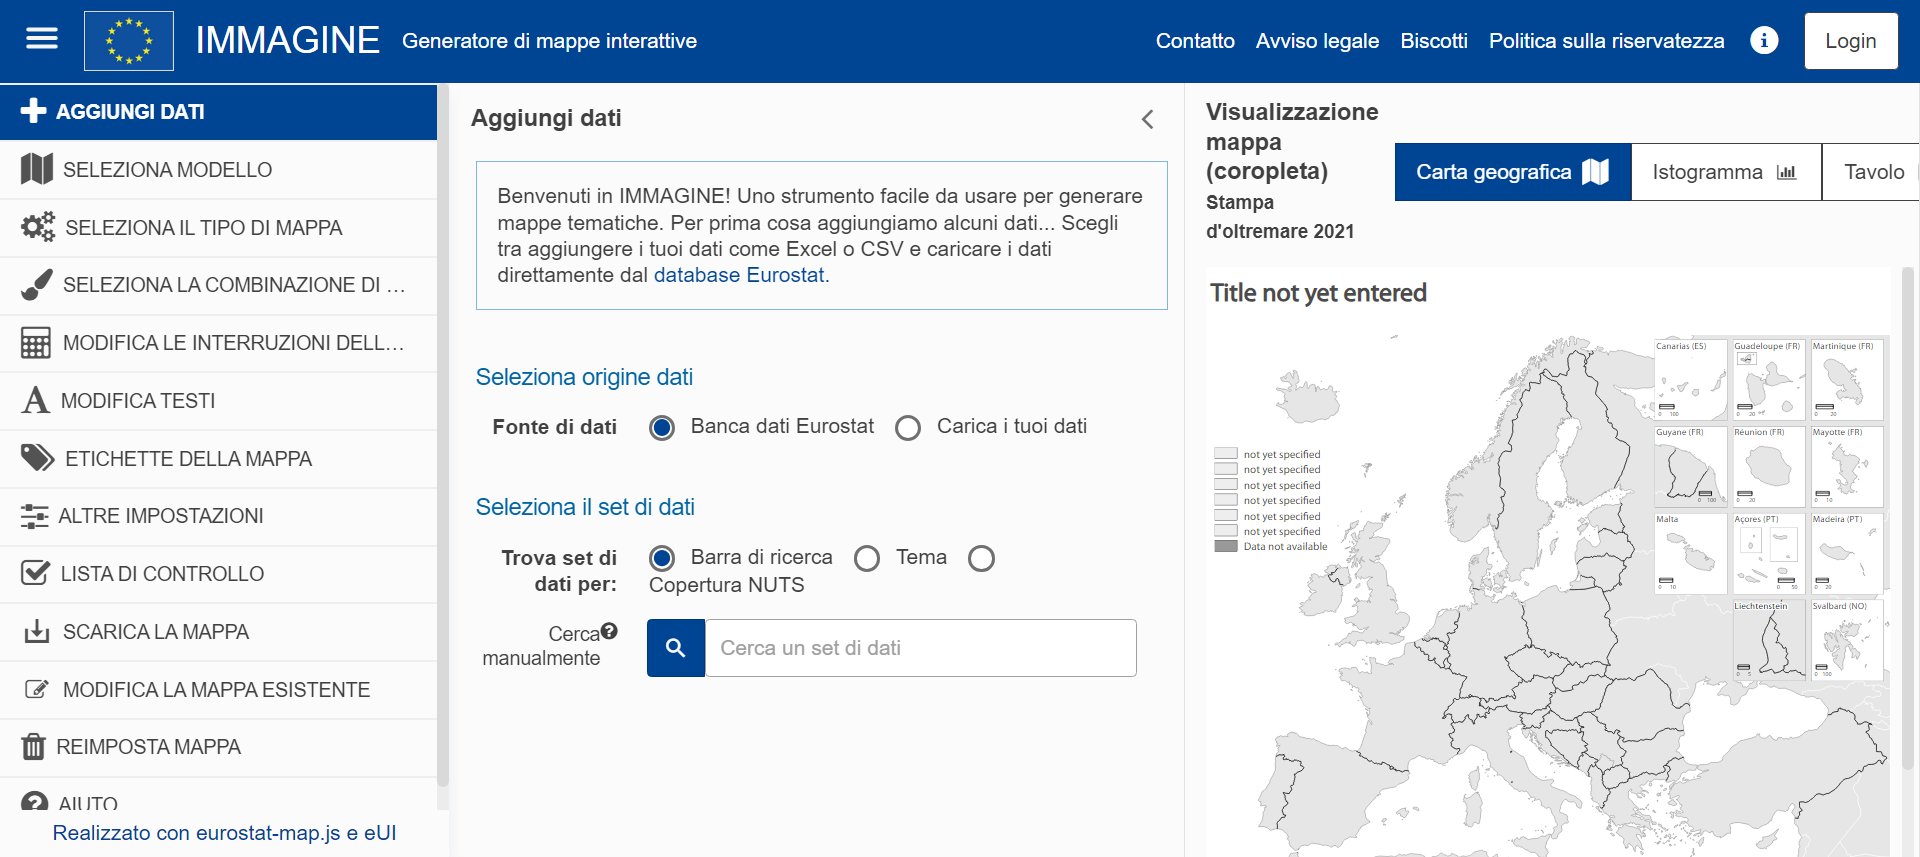This screenshot has height=857, width=1920.
Task: Select the Tema radio button
Action: click(x=867, y=558)
